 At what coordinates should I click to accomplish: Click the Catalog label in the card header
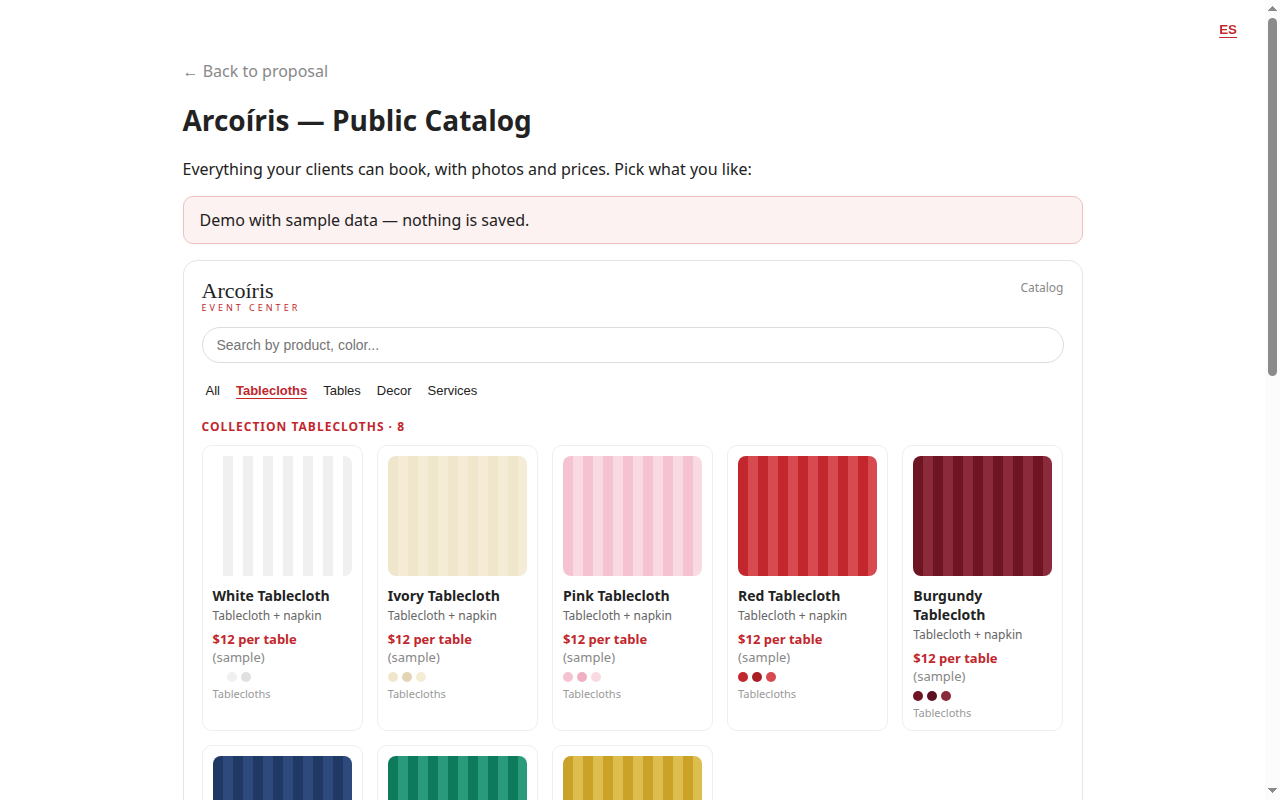1042,288
